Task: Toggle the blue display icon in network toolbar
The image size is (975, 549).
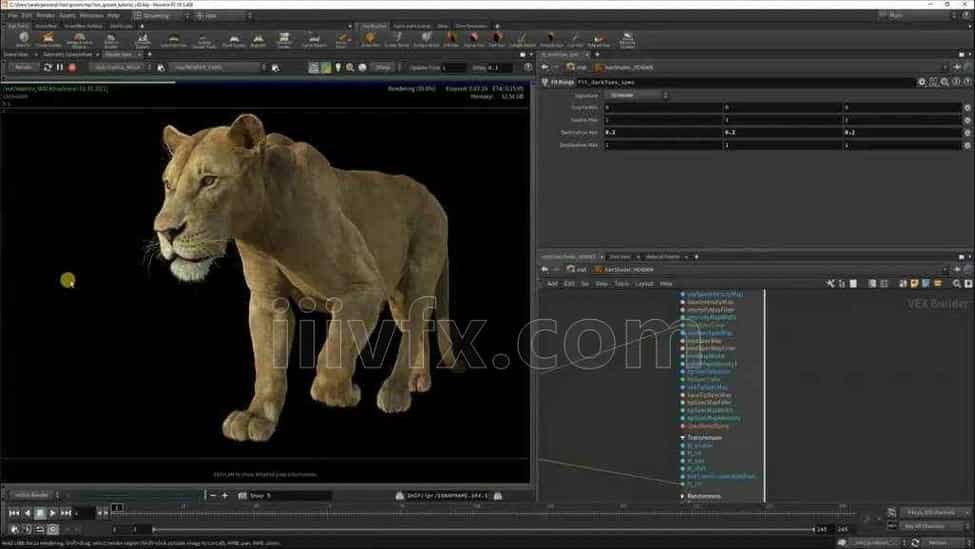Action: [926, 284]
